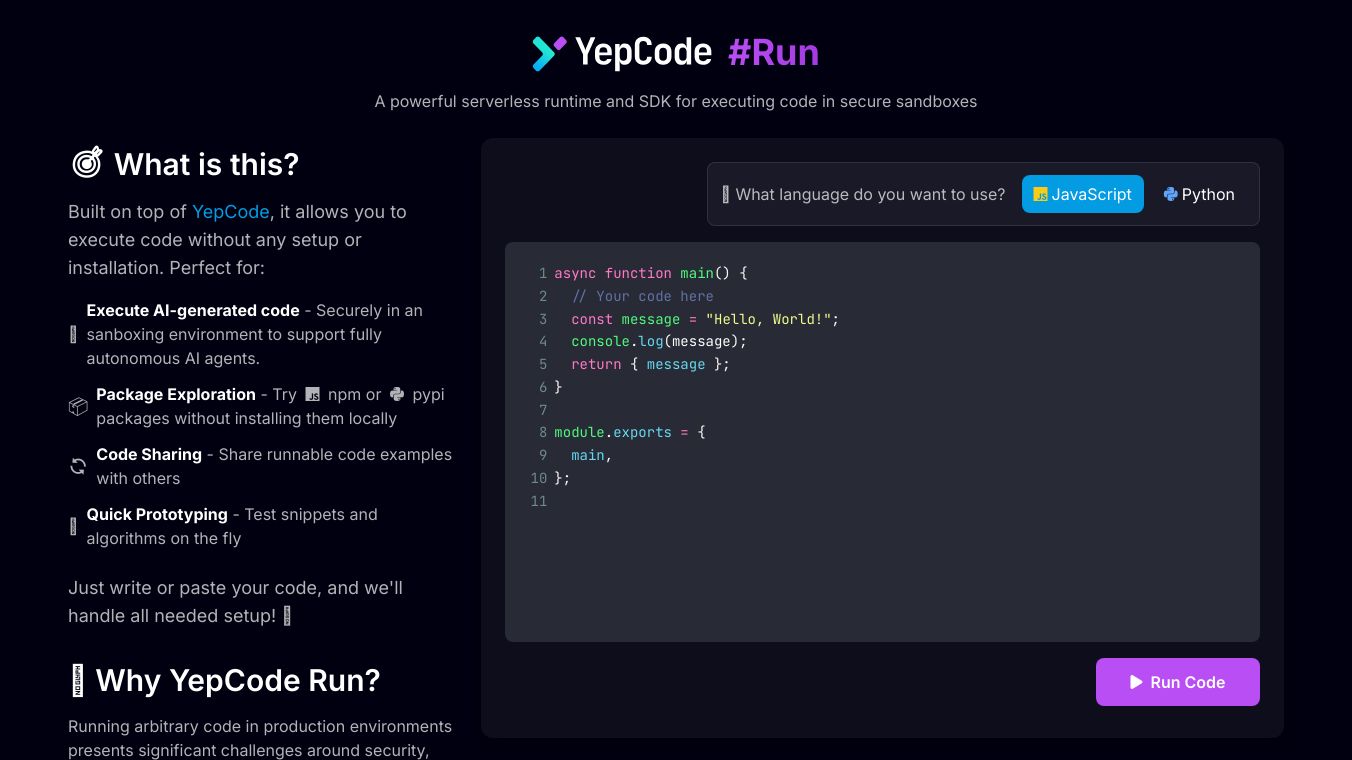The height and width of the screenshot is (760, 1352).
Task: Focus the empty area of the code editor
Action: coord(882,575)
